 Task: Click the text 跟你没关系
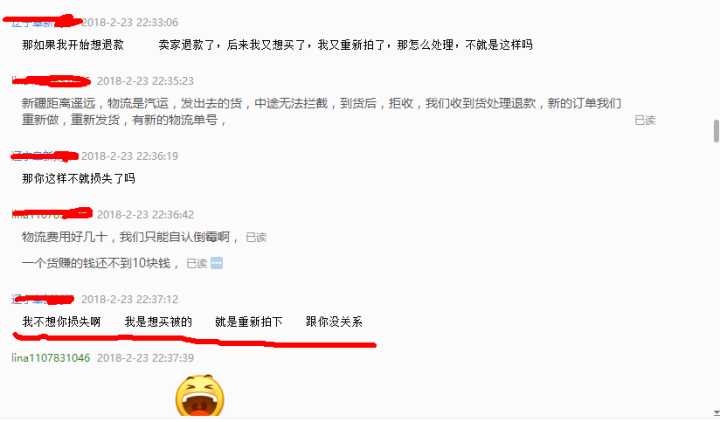[x=334, y=322]
